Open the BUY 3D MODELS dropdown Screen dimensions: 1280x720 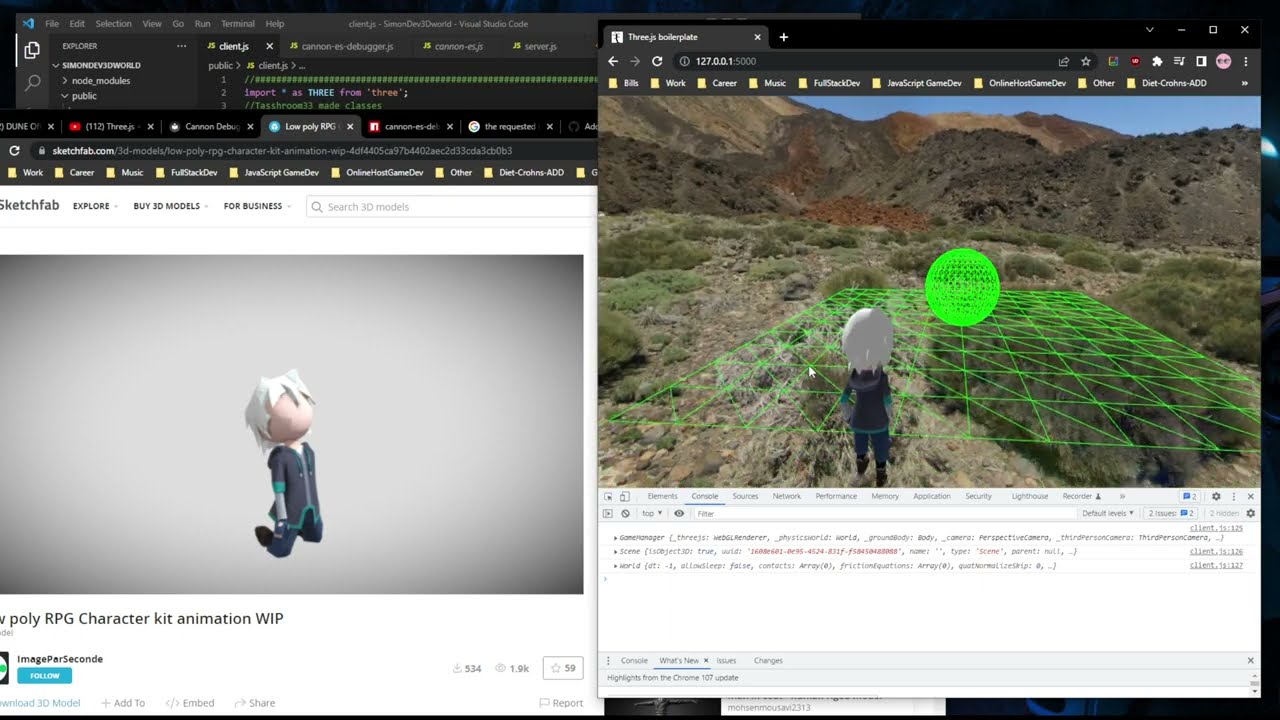[171, 206]
